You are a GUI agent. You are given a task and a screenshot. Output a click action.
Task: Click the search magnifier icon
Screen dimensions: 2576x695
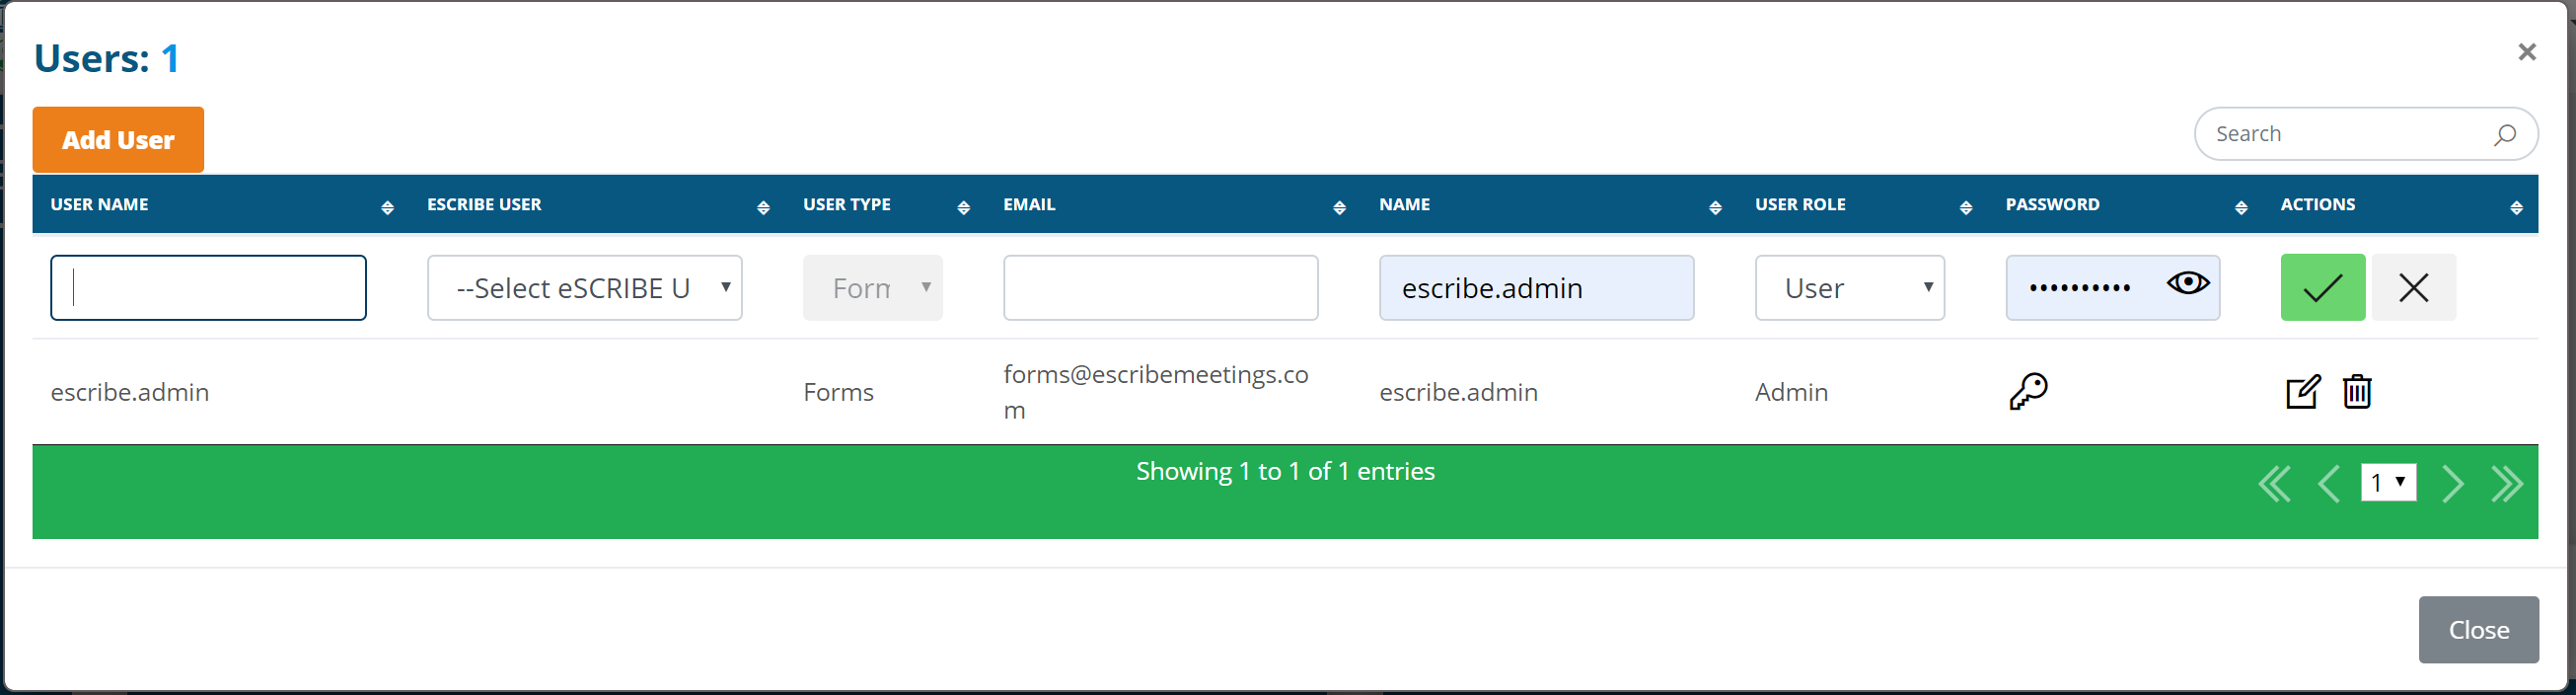pyautogui.click(x=2504, y=135)
